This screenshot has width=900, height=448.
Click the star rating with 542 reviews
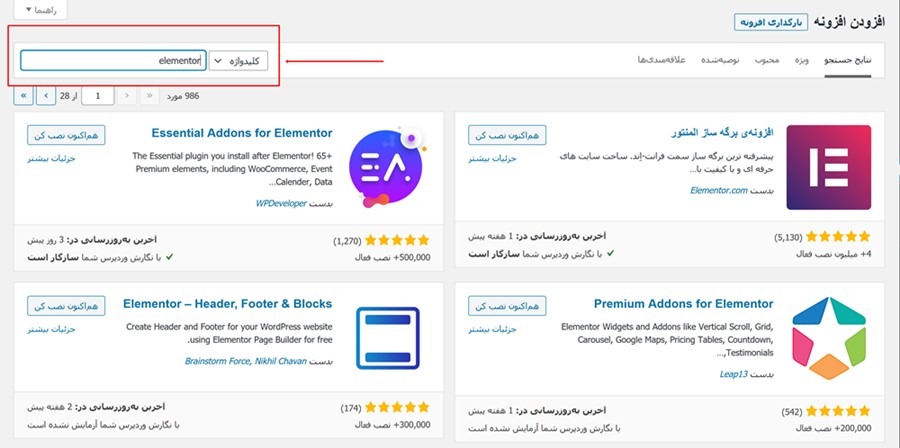[838, 411]
